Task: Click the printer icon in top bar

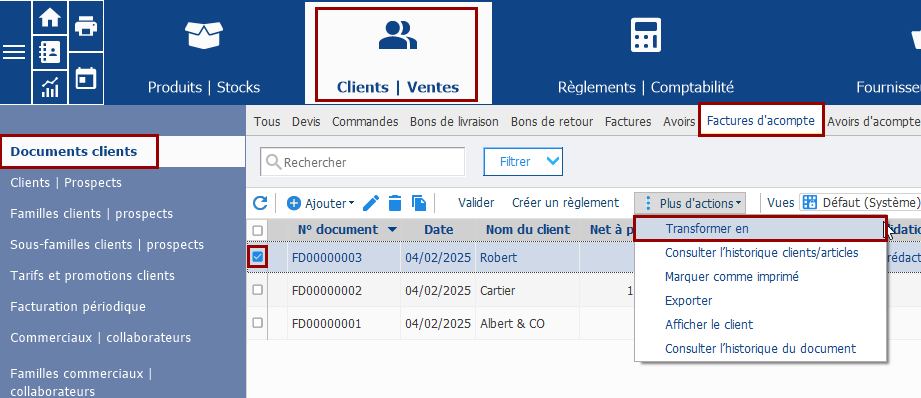Action: point(86,26)
